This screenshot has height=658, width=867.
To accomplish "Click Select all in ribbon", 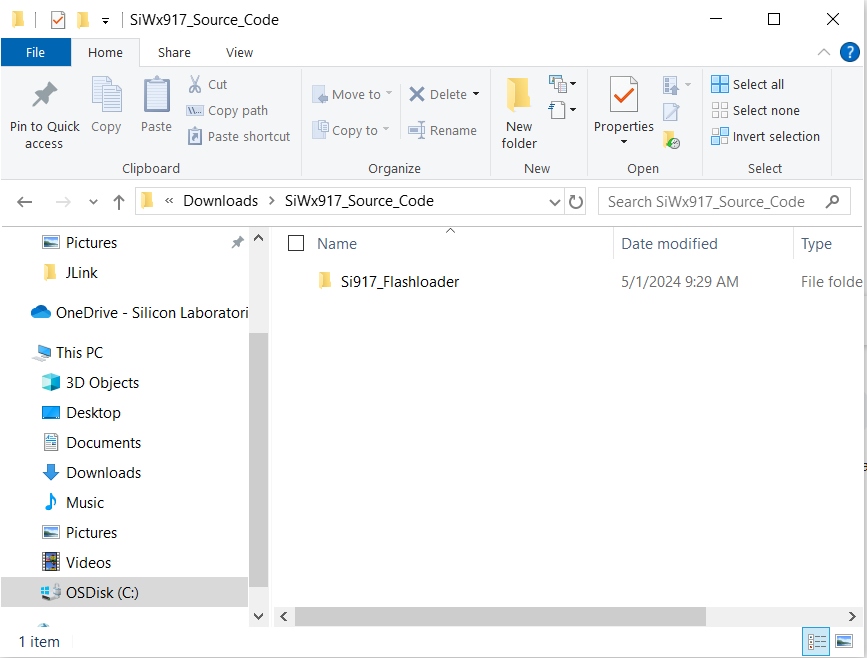I will click(x=748, y=84).
